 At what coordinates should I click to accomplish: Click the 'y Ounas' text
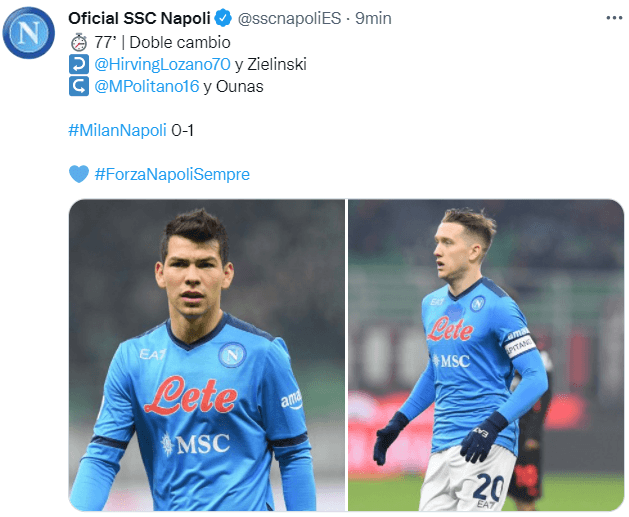click(x=233, y=86)
